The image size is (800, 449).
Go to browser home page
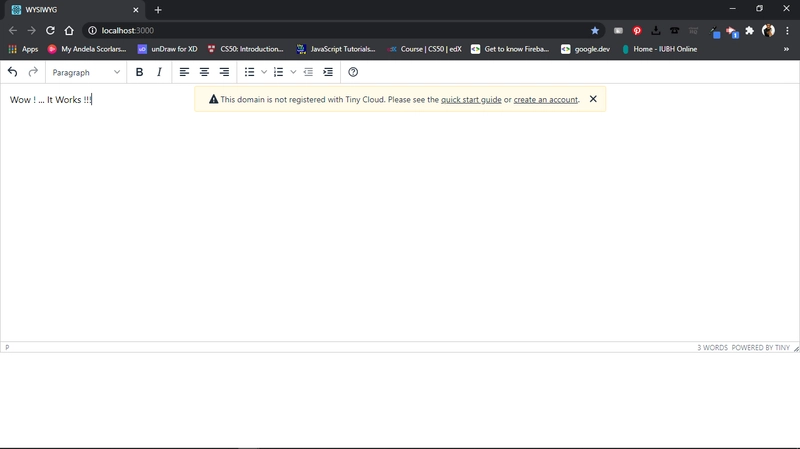tap(69, 31)
